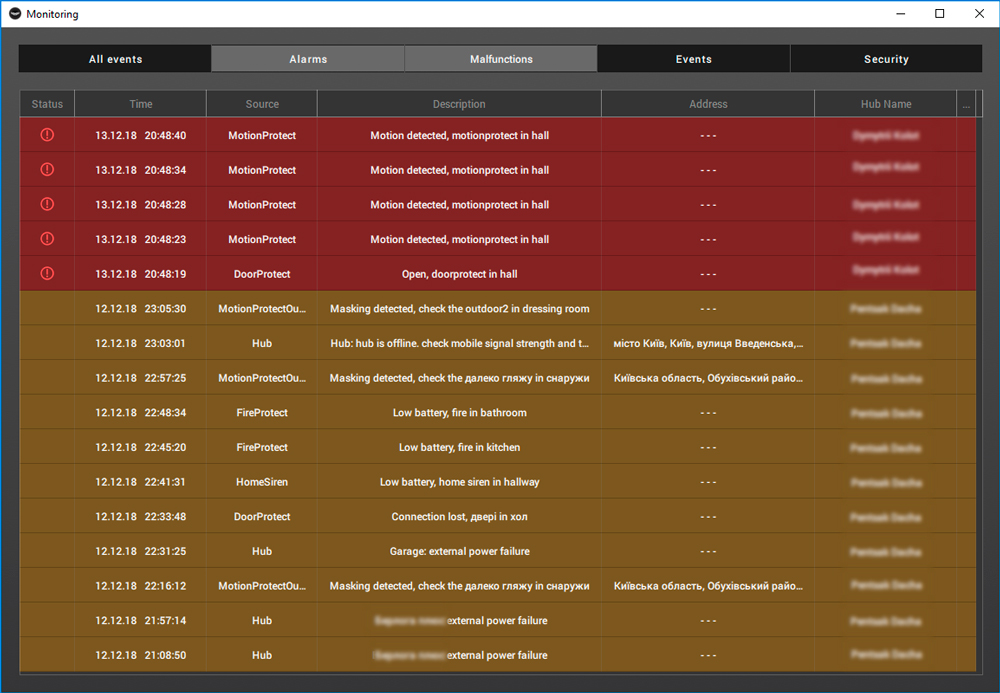Screen dimensions: 1000x693
Task: Select 'Connection lost, двері in хол' row
Action: click(497, 516)
